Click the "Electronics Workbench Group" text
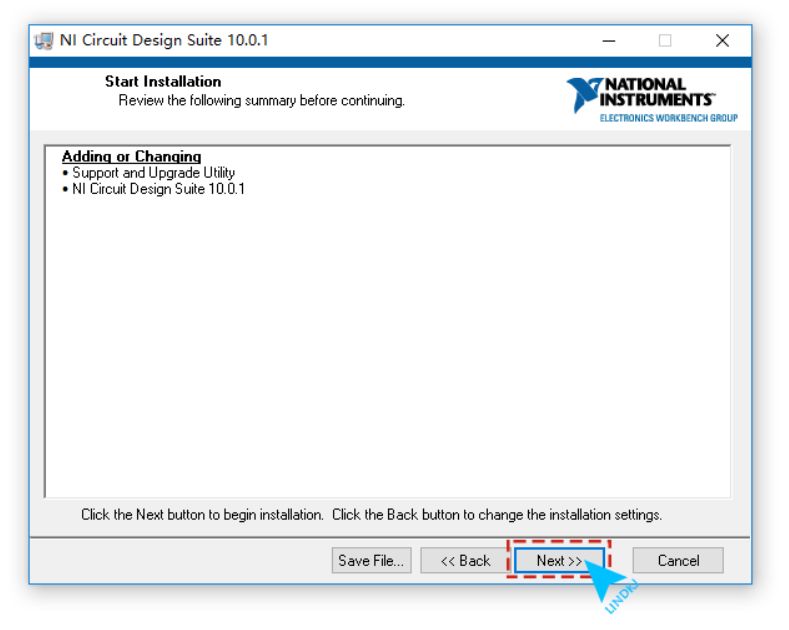The height and width of the screenshot is (630, 789). pos(668,118)
